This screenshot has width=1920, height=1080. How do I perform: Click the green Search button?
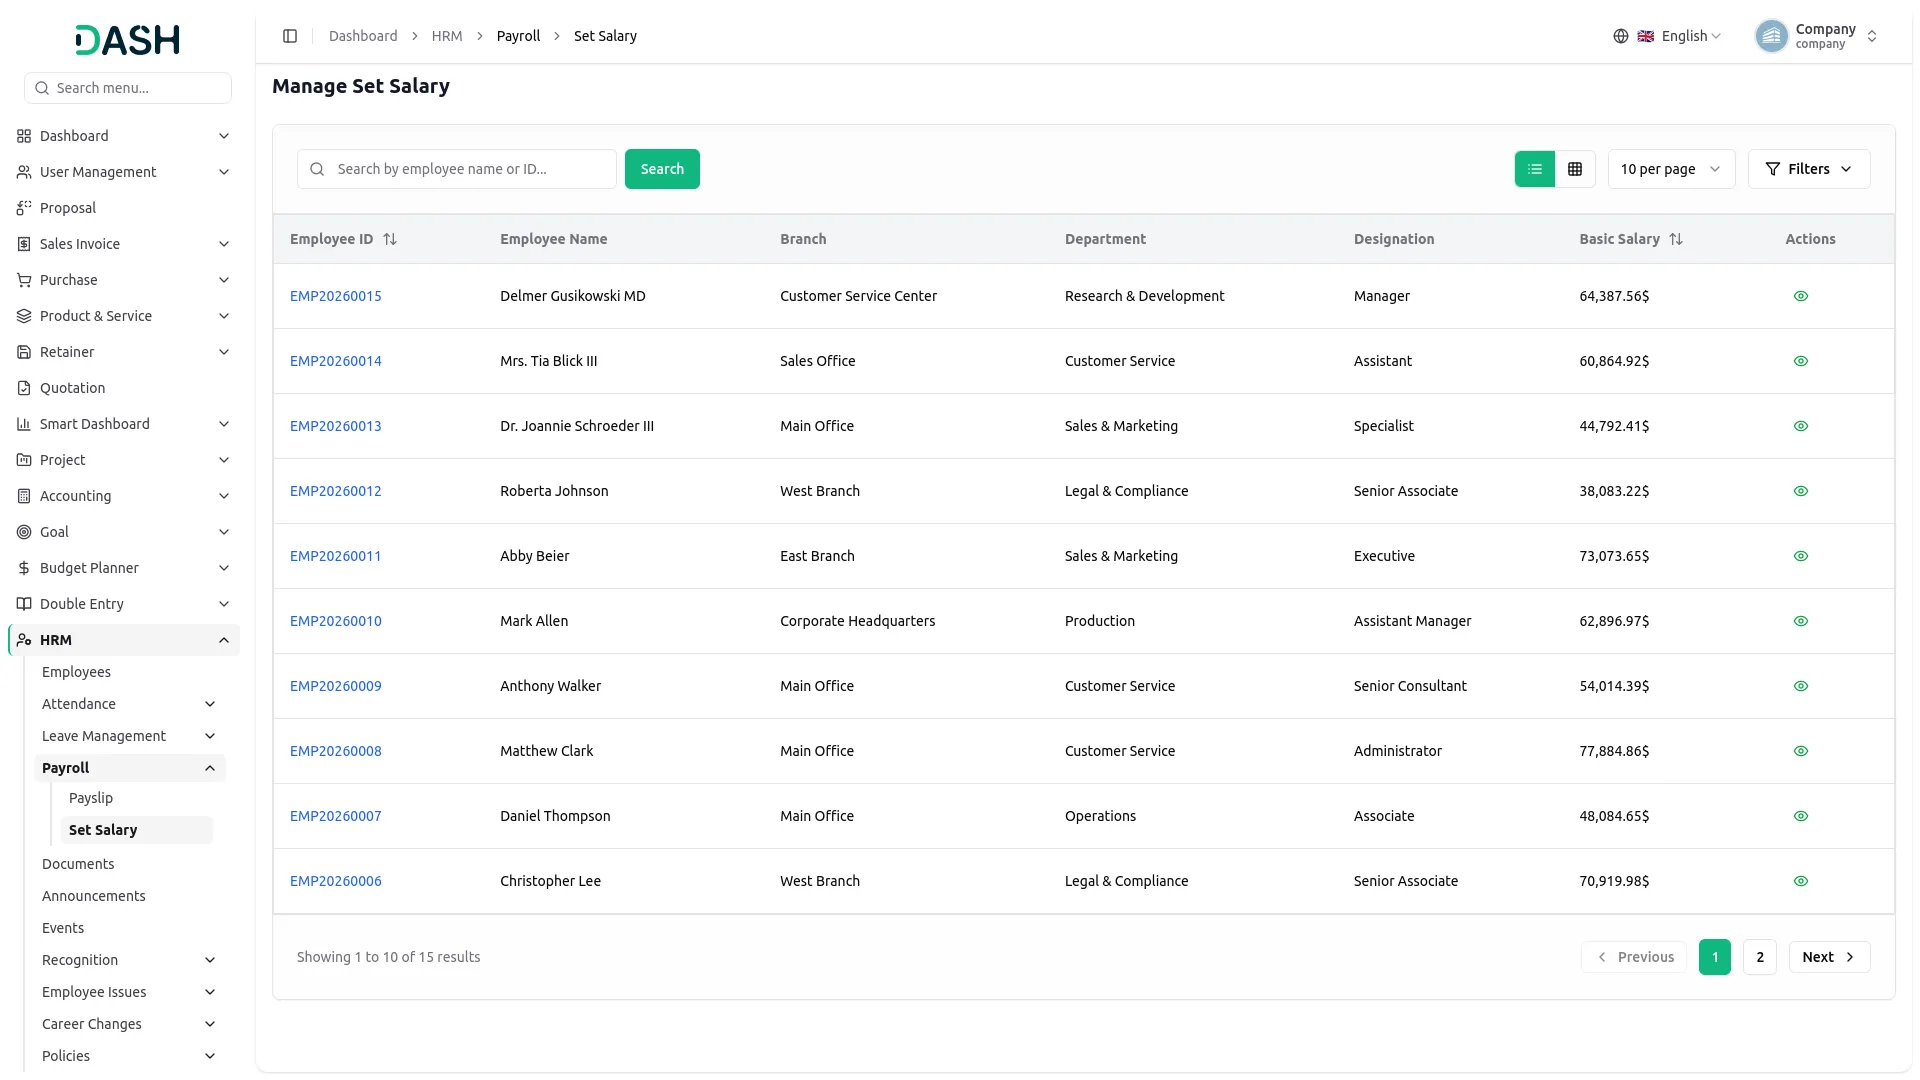(662, 169)
